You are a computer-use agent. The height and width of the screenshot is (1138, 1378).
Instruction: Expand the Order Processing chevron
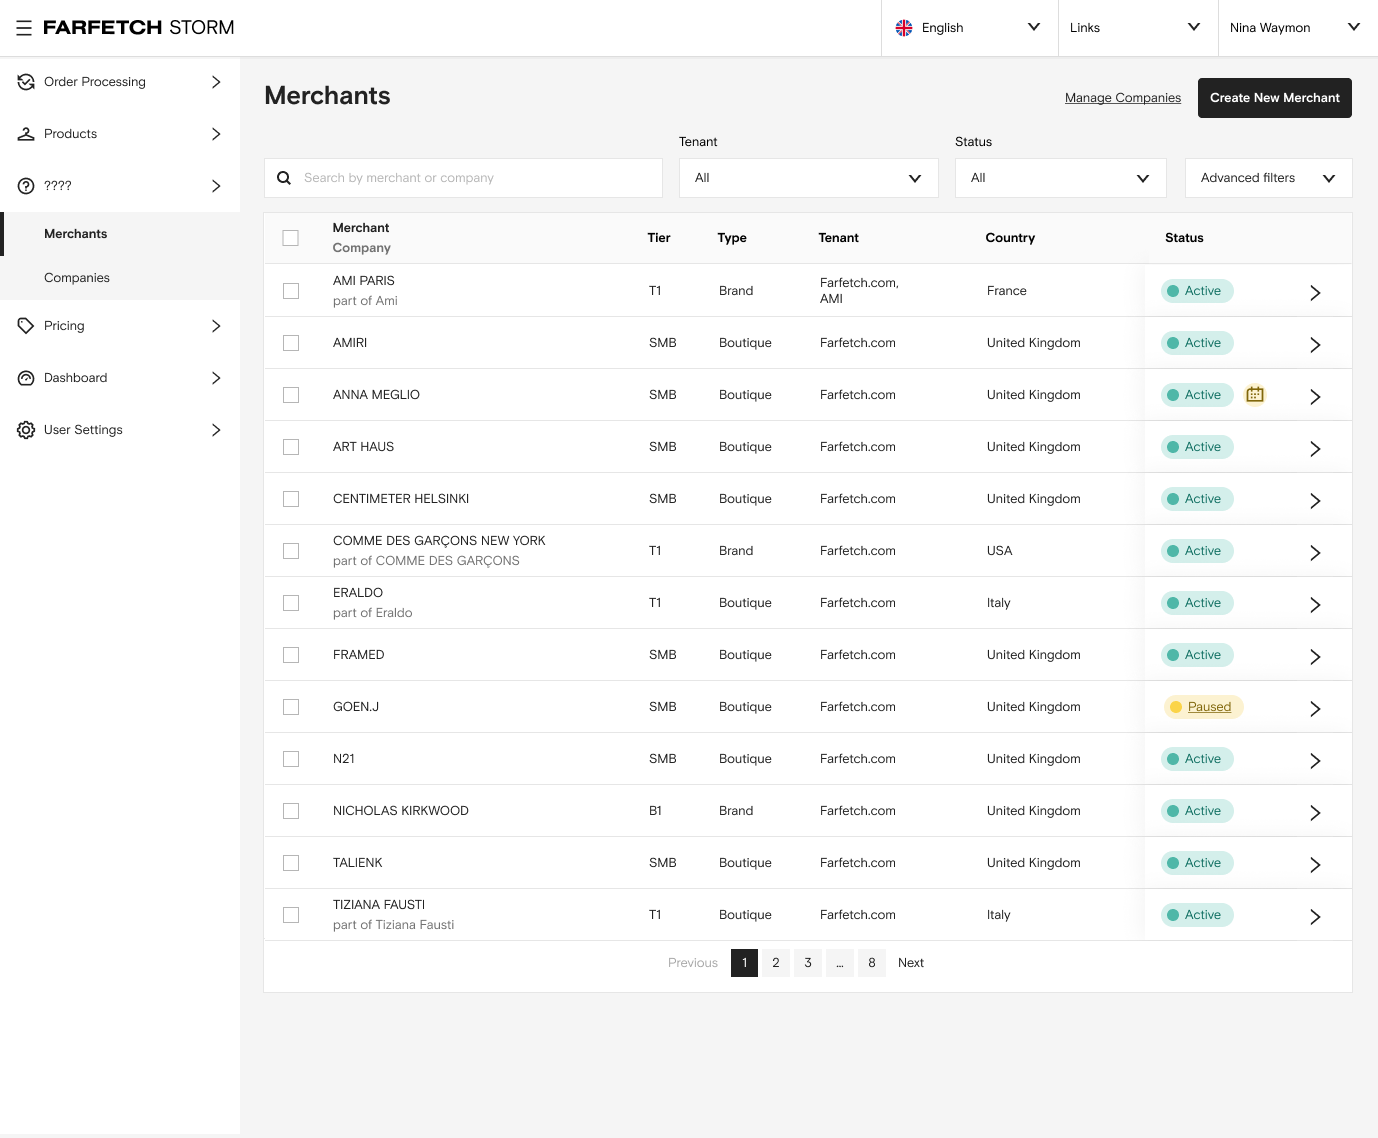216,82
